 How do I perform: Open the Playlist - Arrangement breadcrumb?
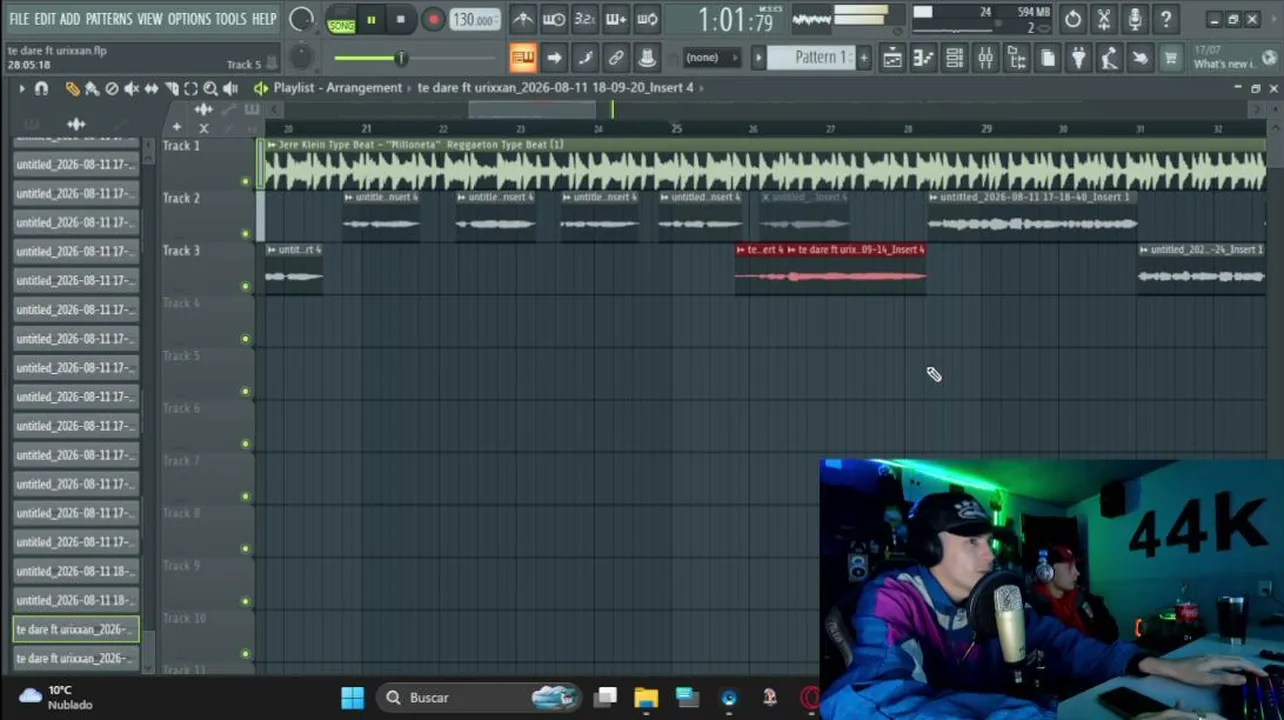point(338,88)
